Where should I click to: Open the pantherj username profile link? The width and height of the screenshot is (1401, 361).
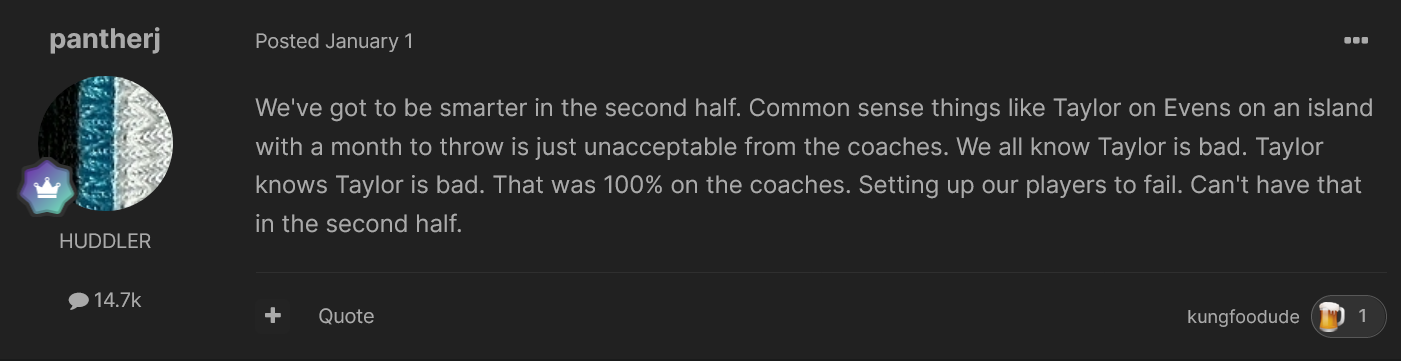pos(105,40)
